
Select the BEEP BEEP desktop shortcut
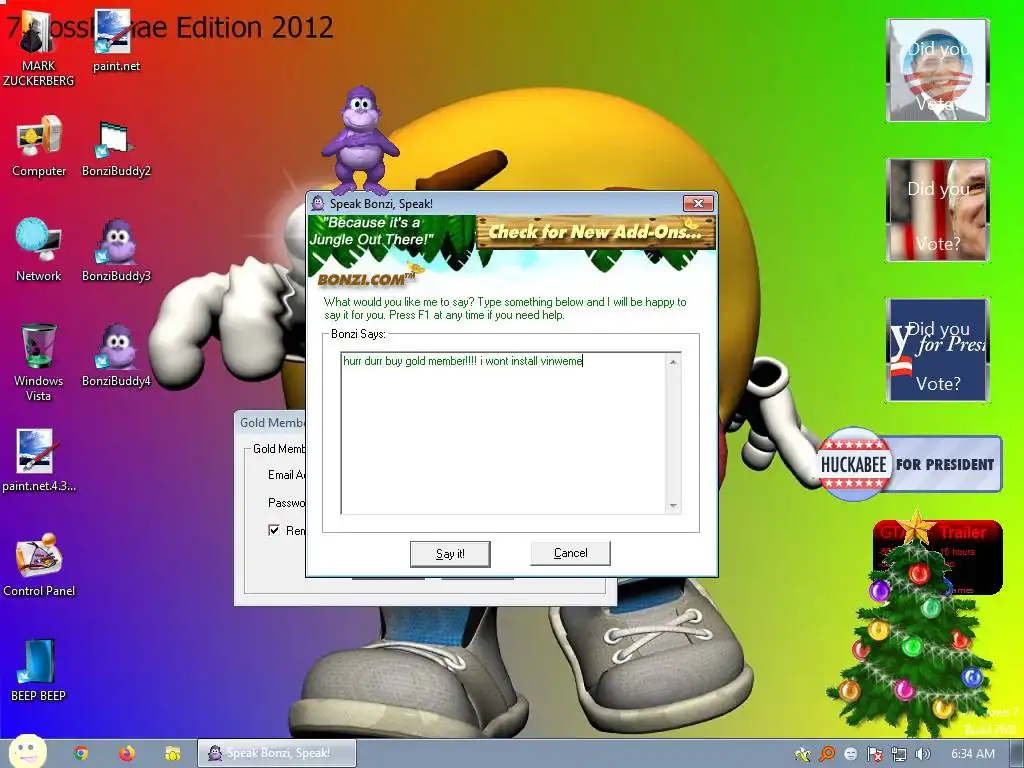point(38,670)
